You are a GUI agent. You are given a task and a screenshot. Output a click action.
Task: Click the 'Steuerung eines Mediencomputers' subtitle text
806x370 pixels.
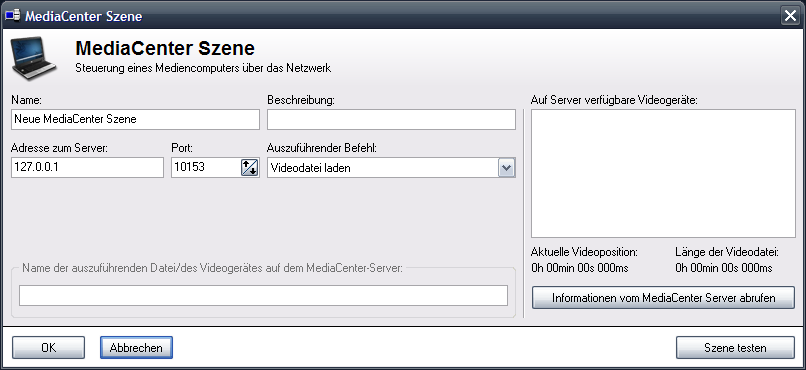(203, 68)
